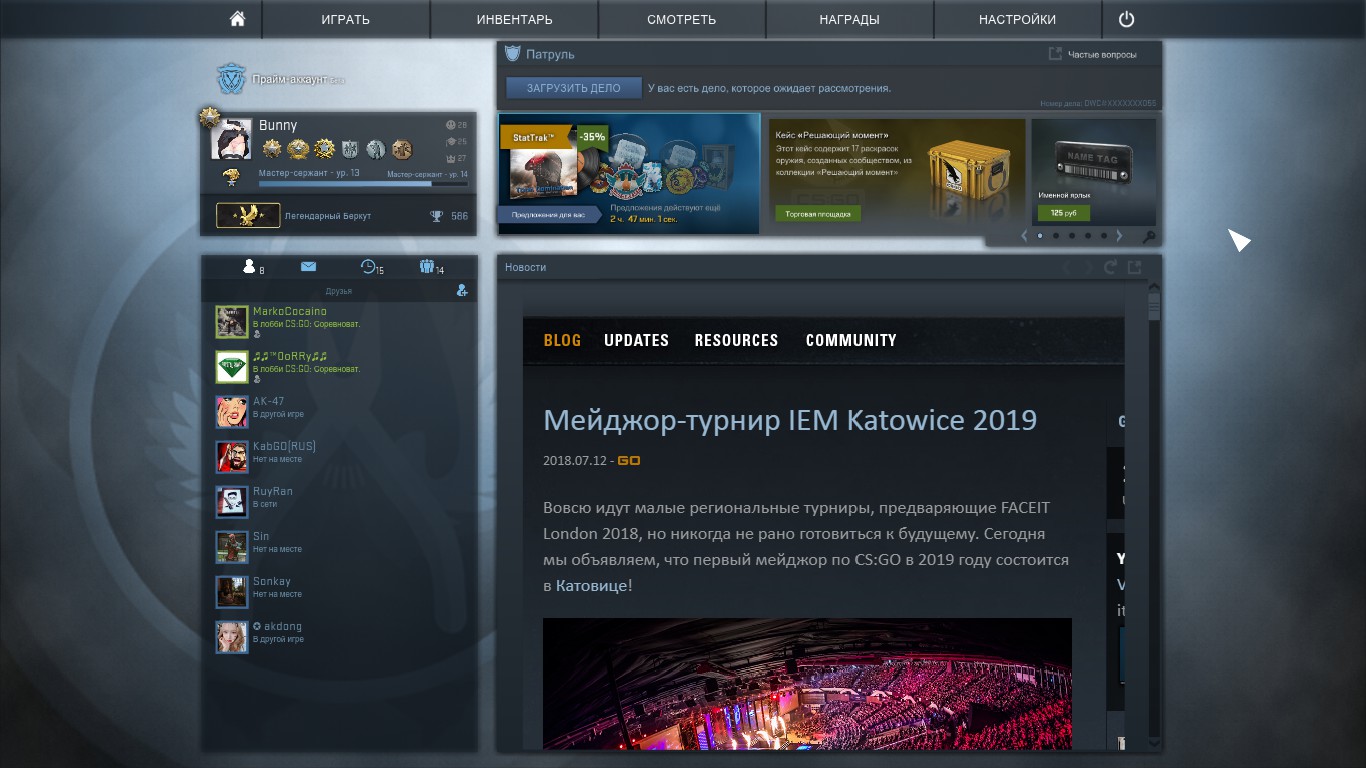Viewport: 1366px width, 768px height.
Task: Click the store magnifier search icon
Action: click(x=1149, y=237)
